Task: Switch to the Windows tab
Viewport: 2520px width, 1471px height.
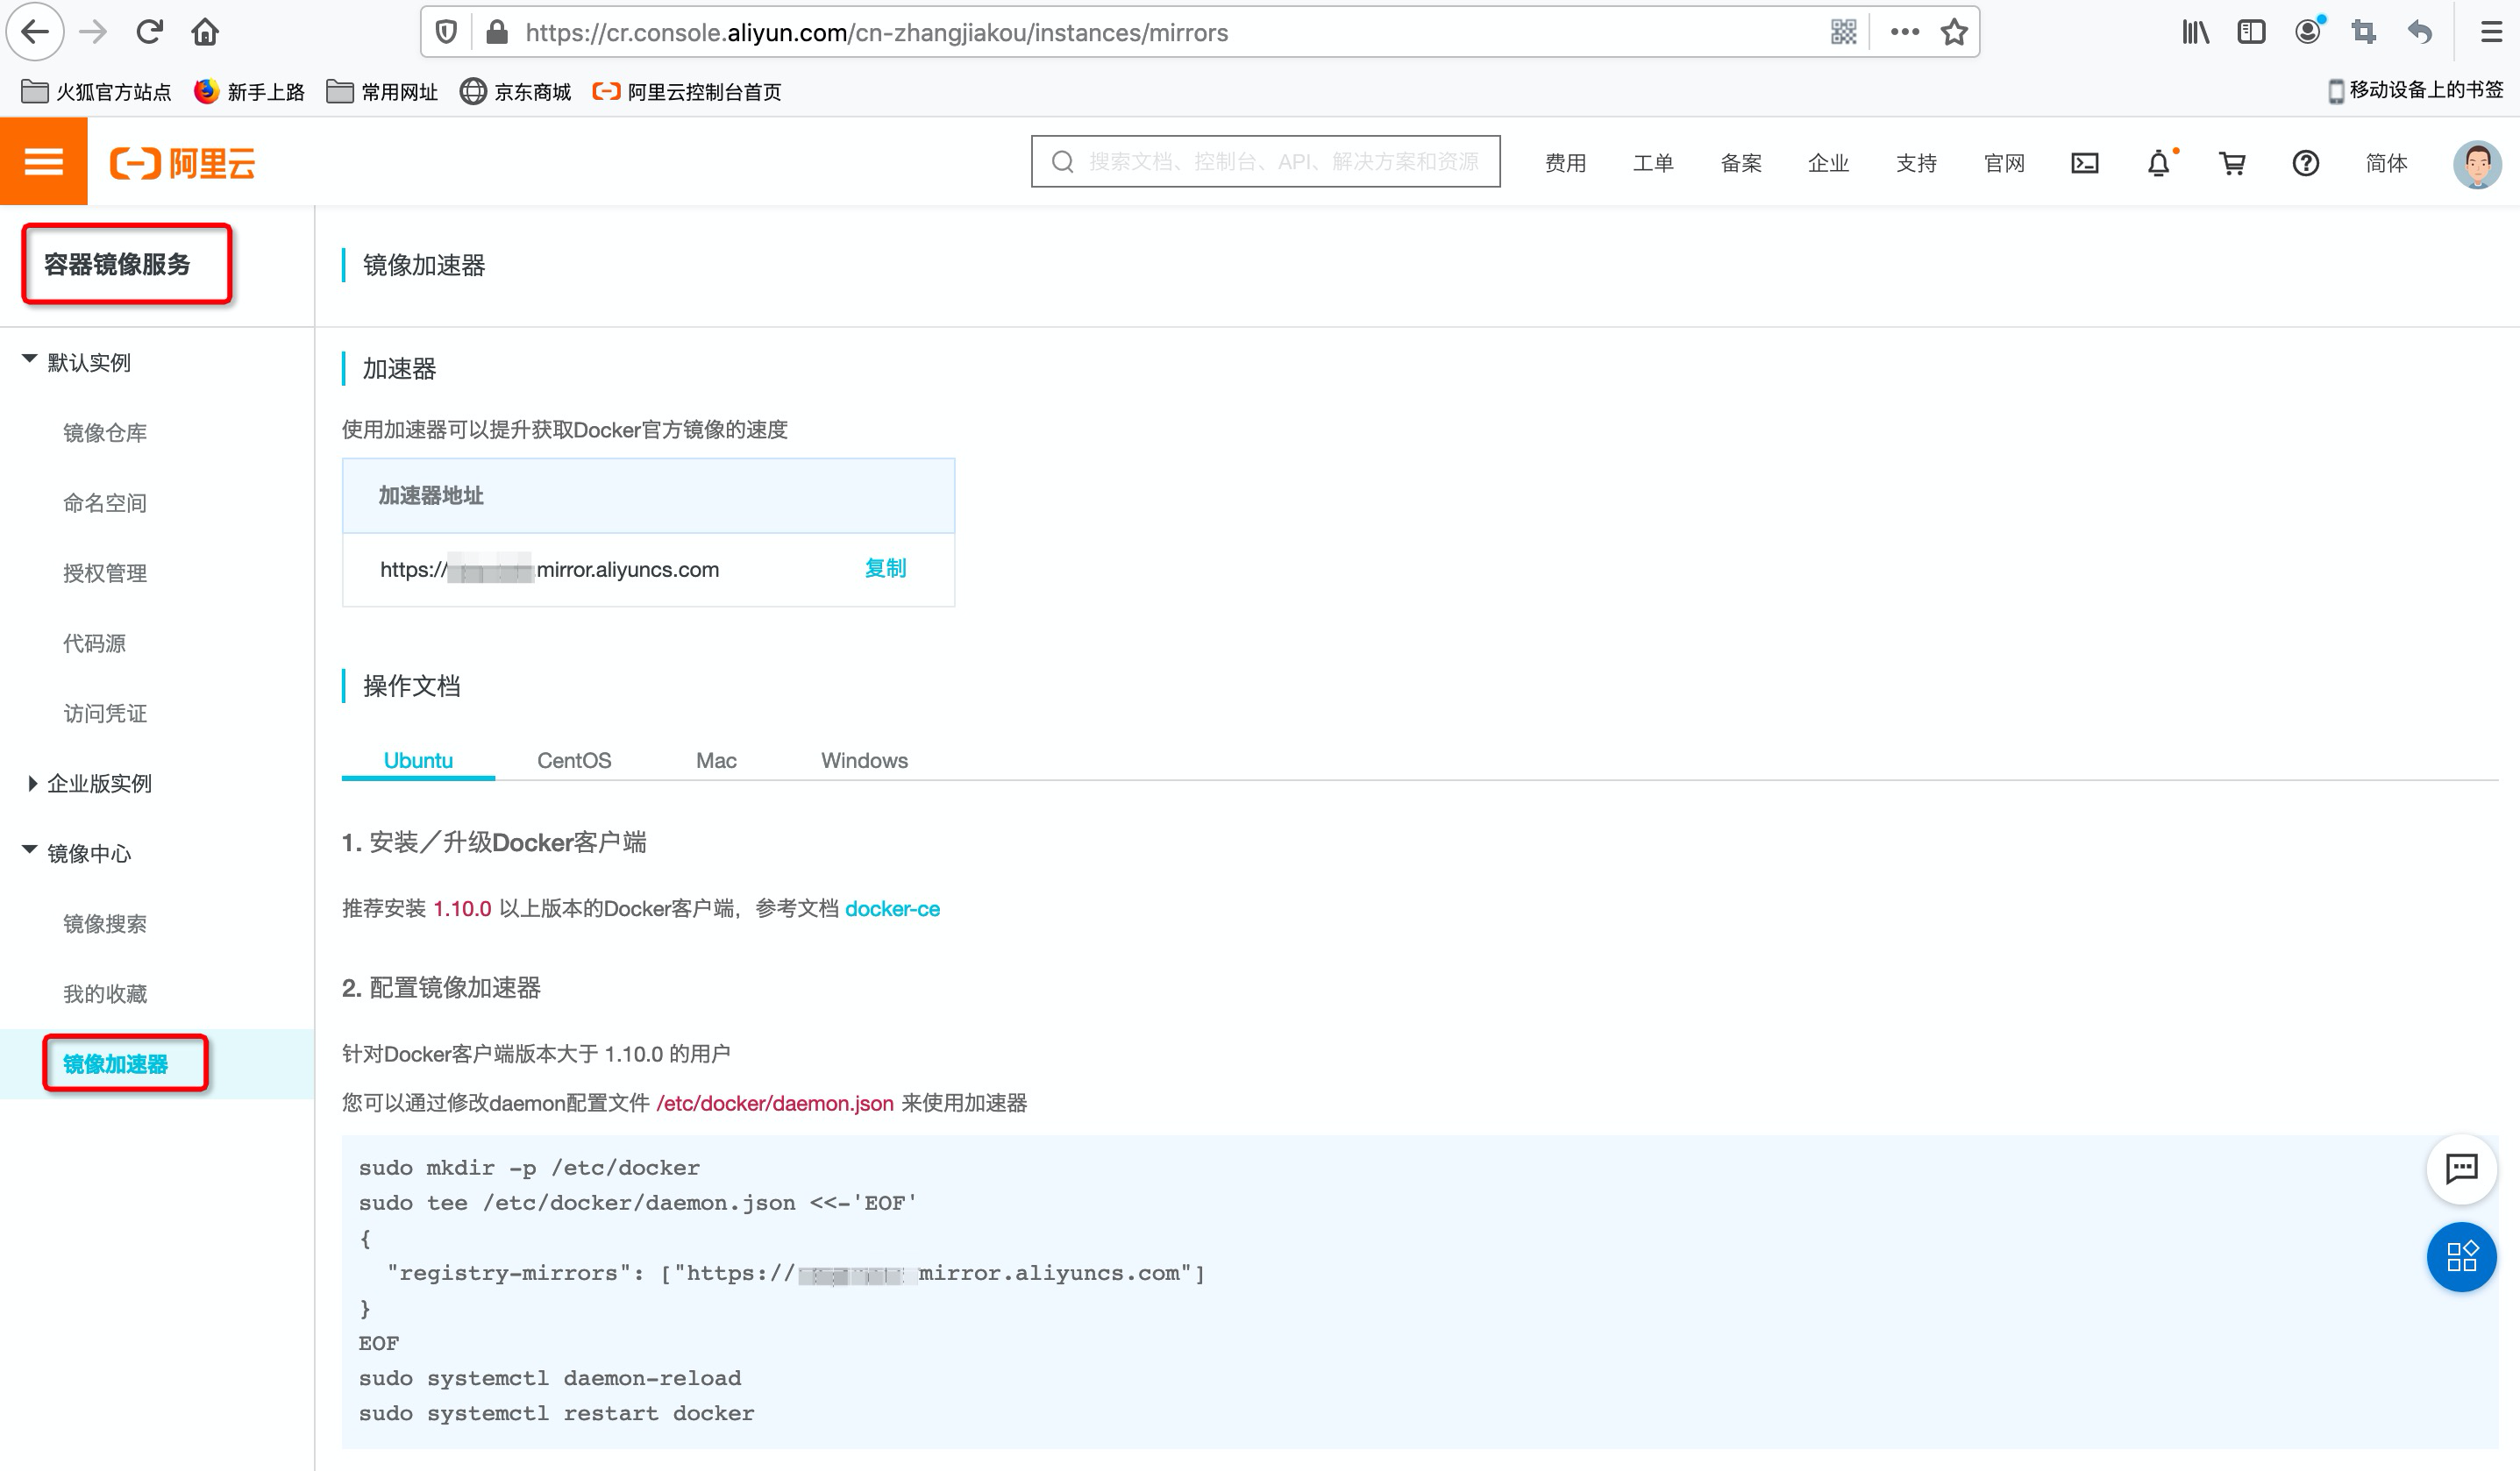Action: pyautogui.click(x=864, y=760)
